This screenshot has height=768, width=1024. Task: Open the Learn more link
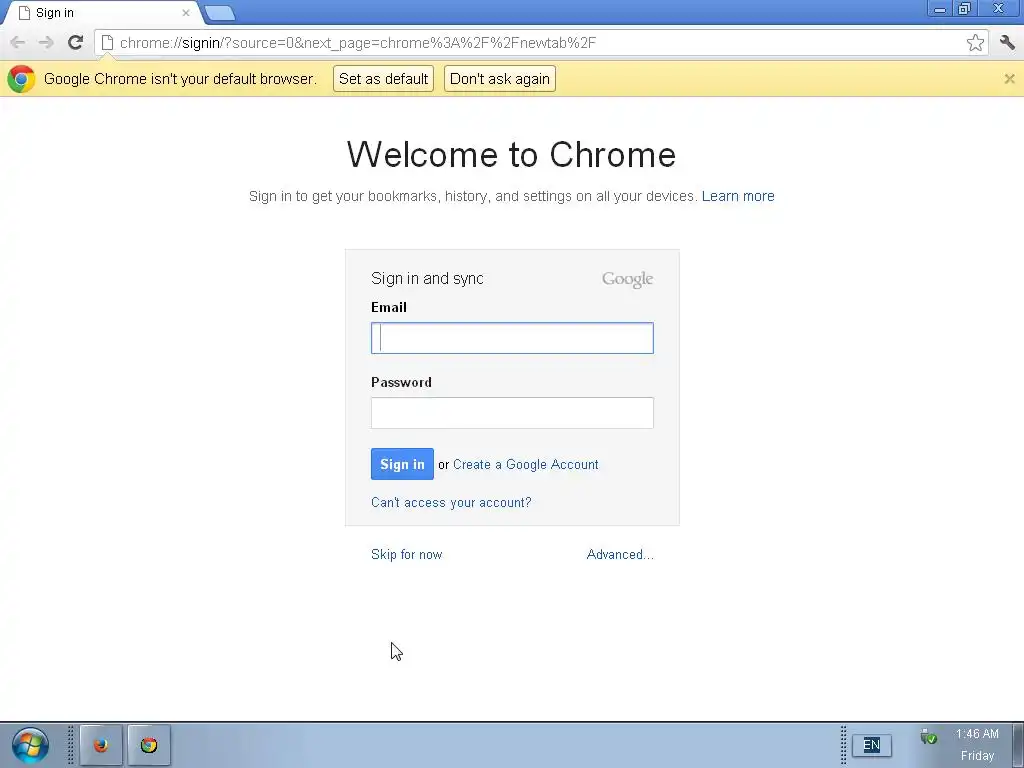(x=738, y=196)
